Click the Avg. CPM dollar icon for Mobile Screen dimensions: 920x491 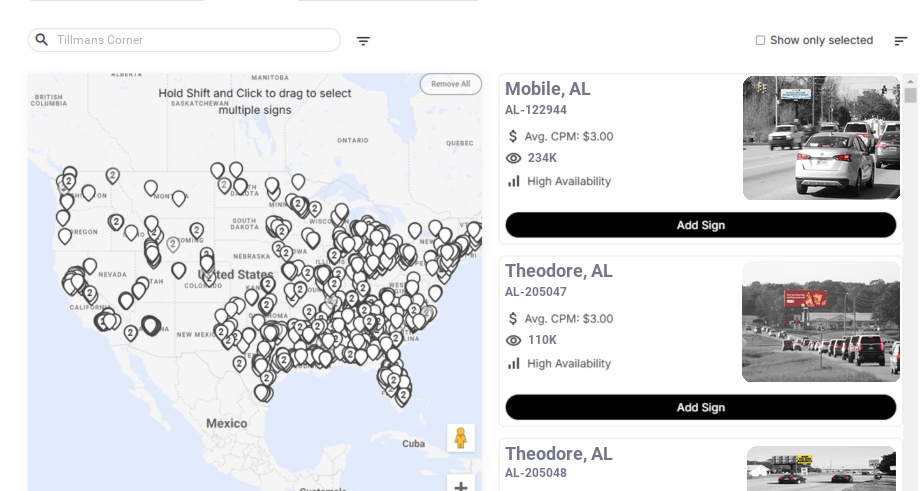click(x=513, y=136)
